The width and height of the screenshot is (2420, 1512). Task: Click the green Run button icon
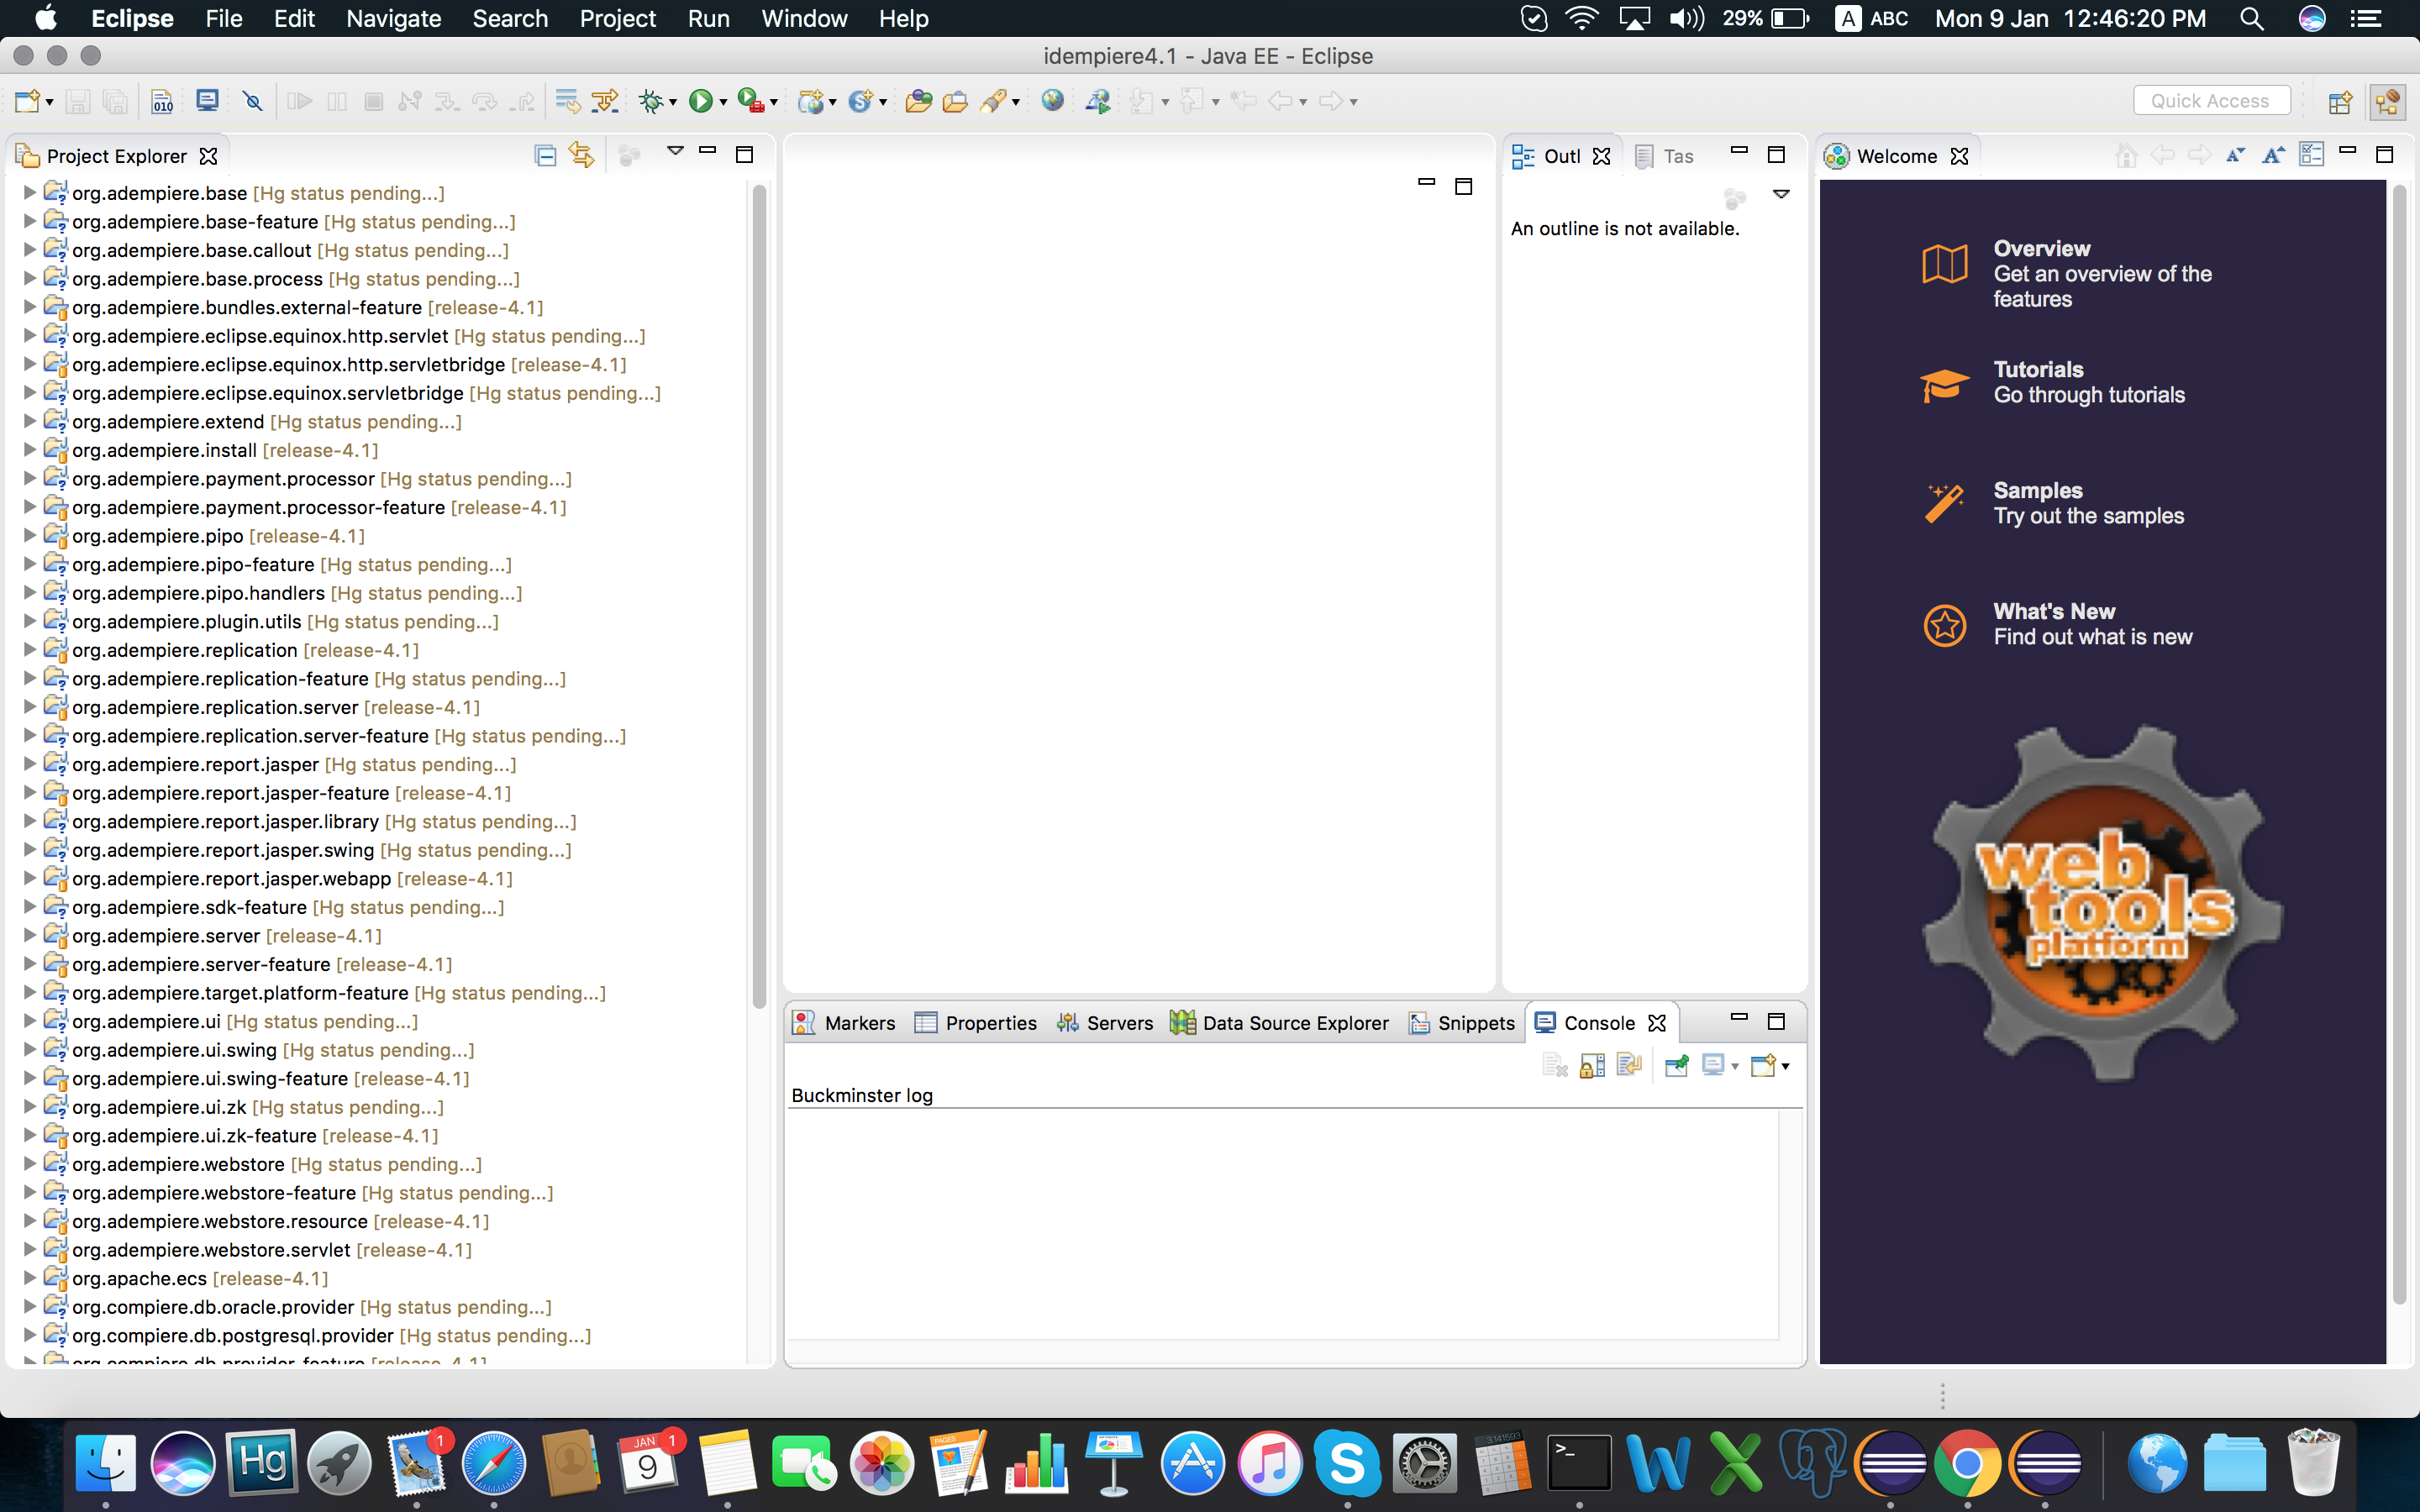click(x=701, y=101)
